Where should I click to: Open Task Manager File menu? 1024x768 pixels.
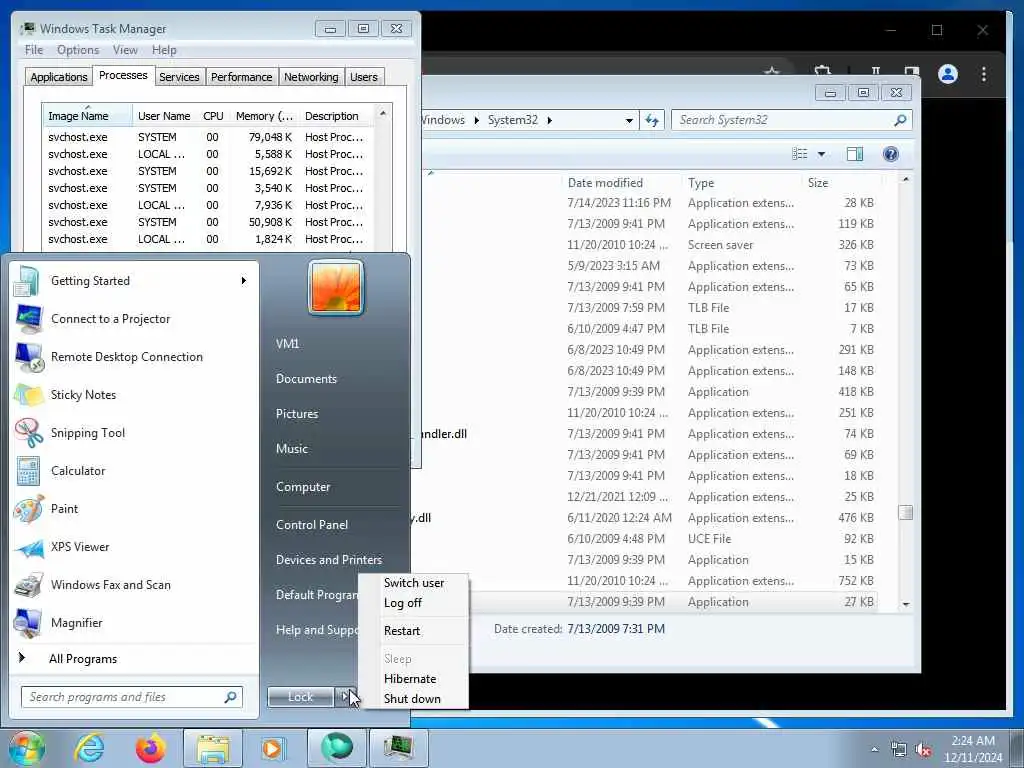[x=33, y=50]
